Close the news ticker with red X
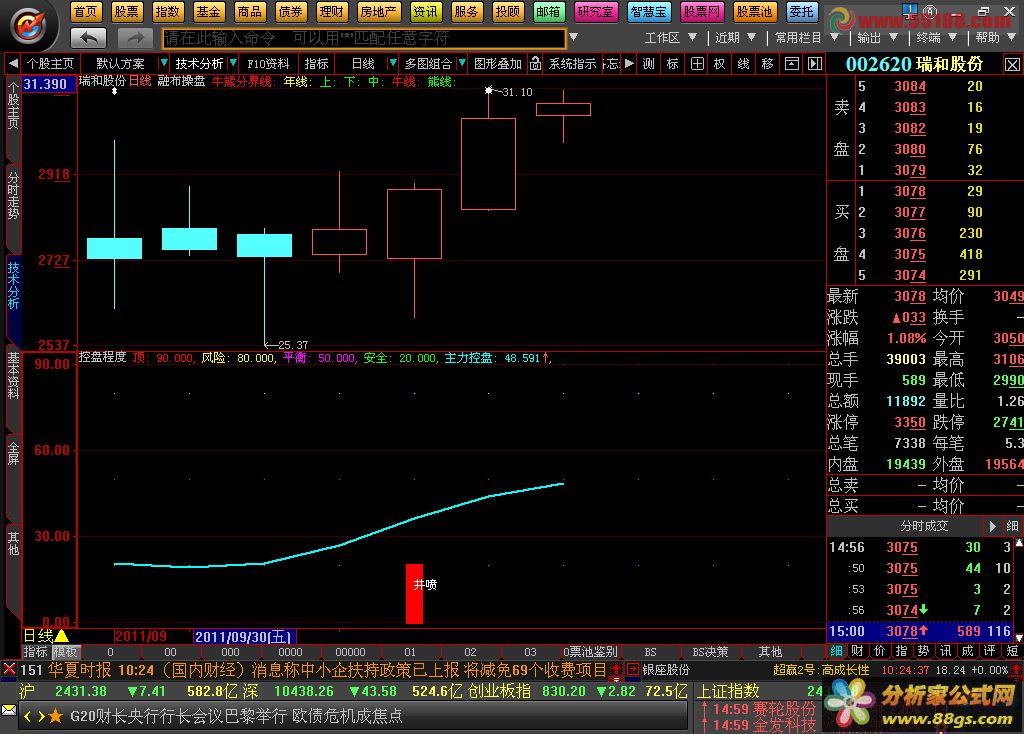 9,669
